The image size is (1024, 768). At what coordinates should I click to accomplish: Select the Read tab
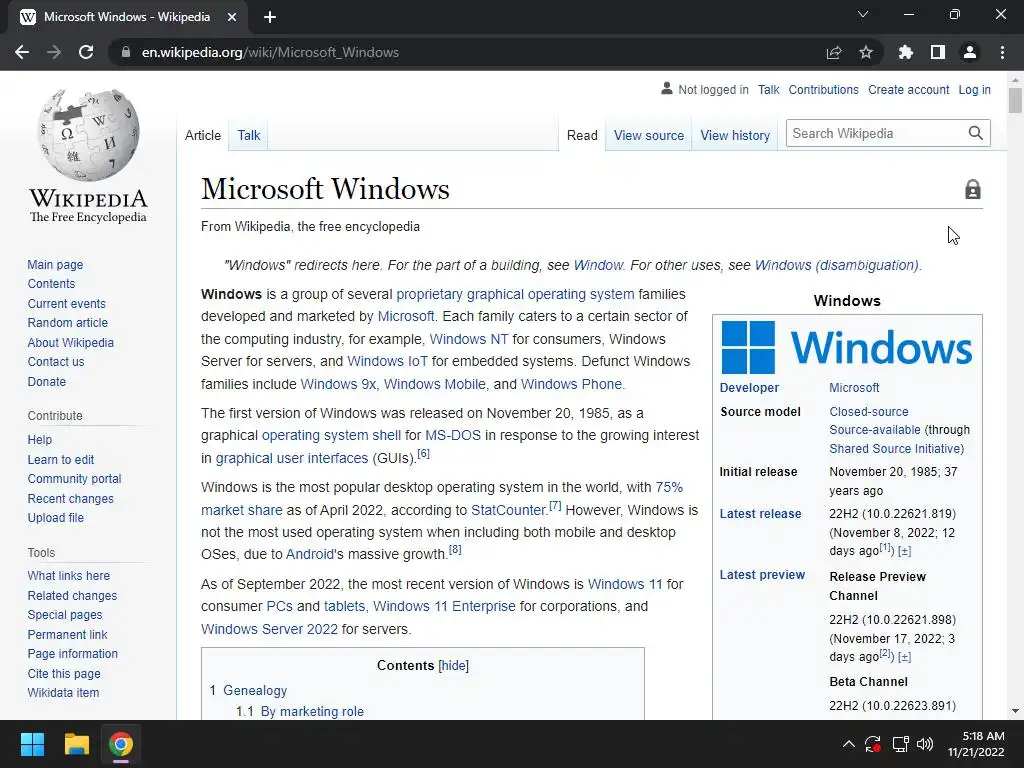click(582, 135)
